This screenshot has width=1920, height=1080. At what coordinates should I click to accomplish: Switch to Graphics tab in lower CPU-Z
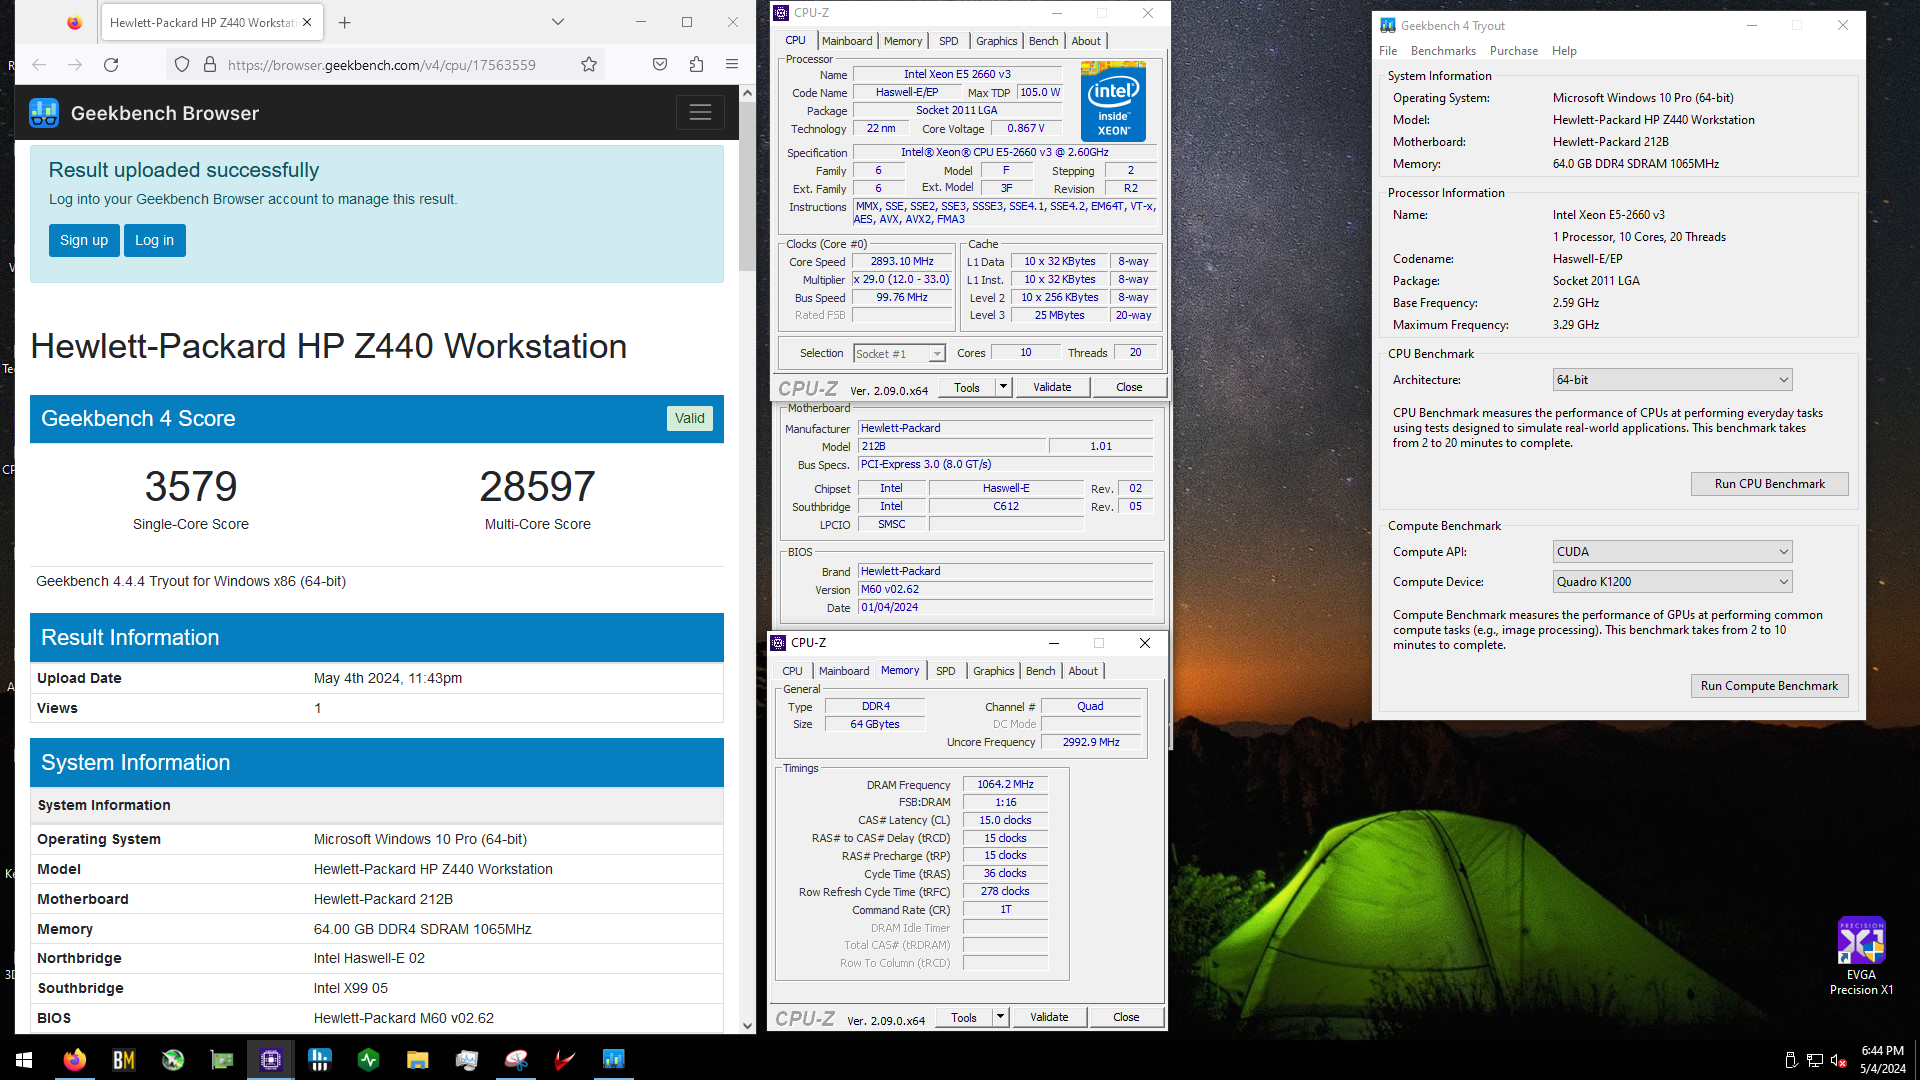[993, 671]
